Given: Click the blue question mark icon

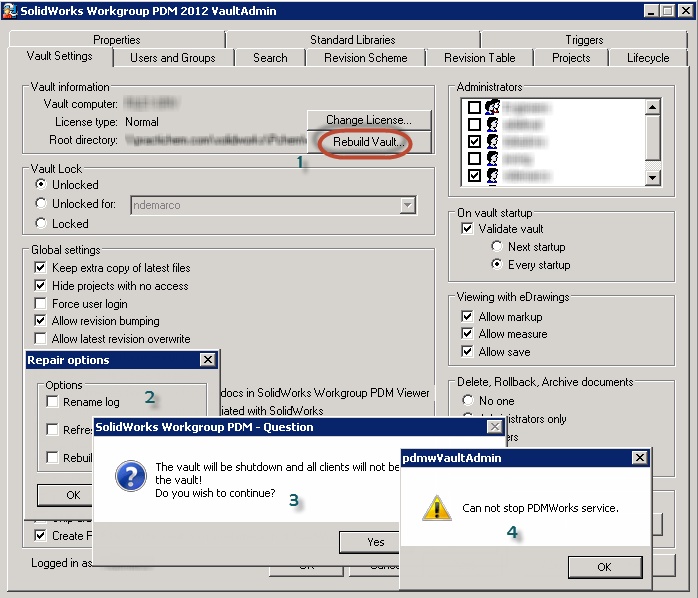Looking at the screenshot, I should (x=131, y=476).
